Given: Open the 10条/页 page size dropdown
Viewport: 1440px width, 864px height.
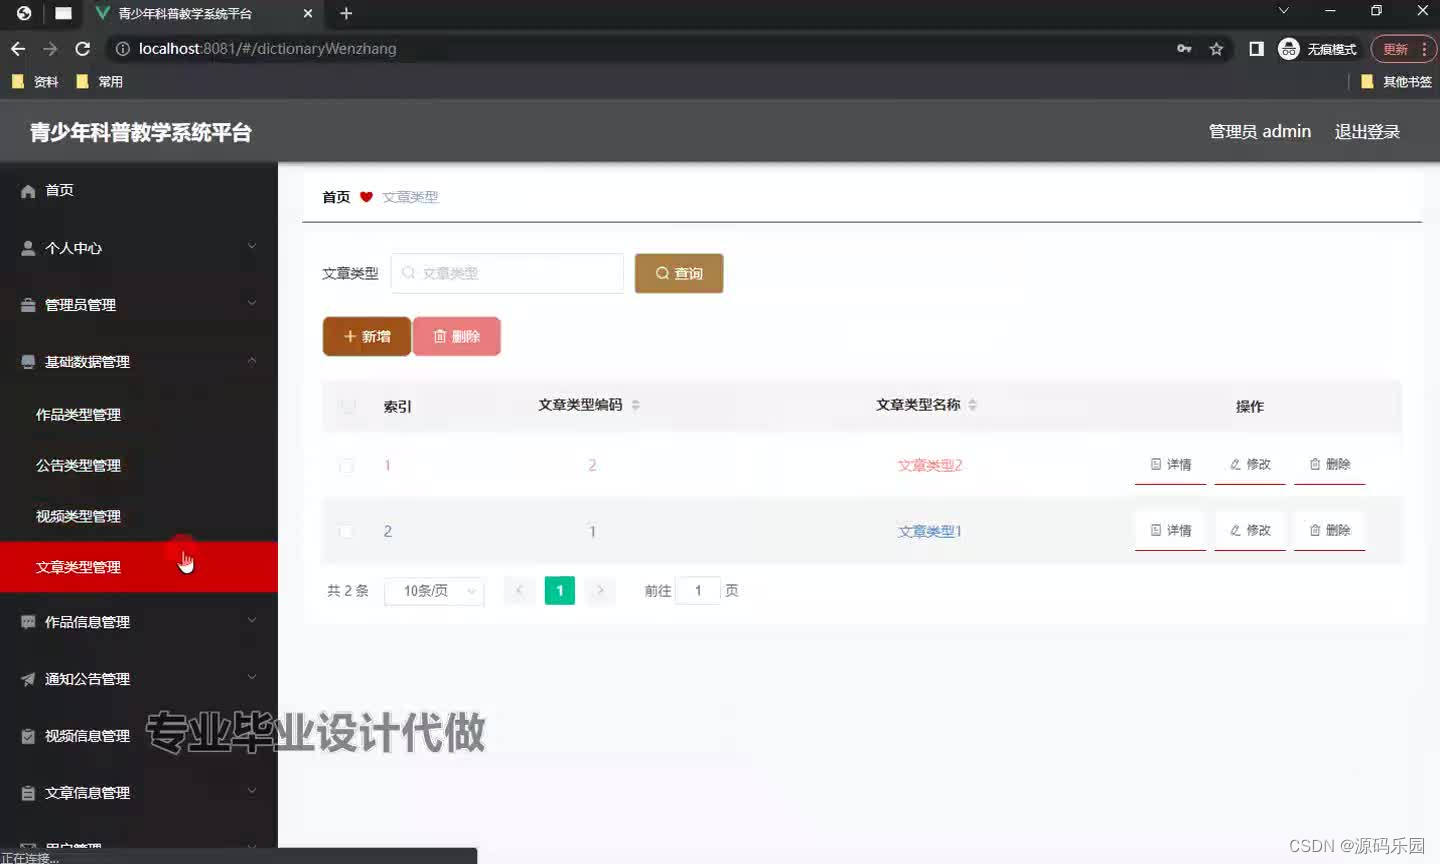Looking at the screenshot, I should pos(434,590).
